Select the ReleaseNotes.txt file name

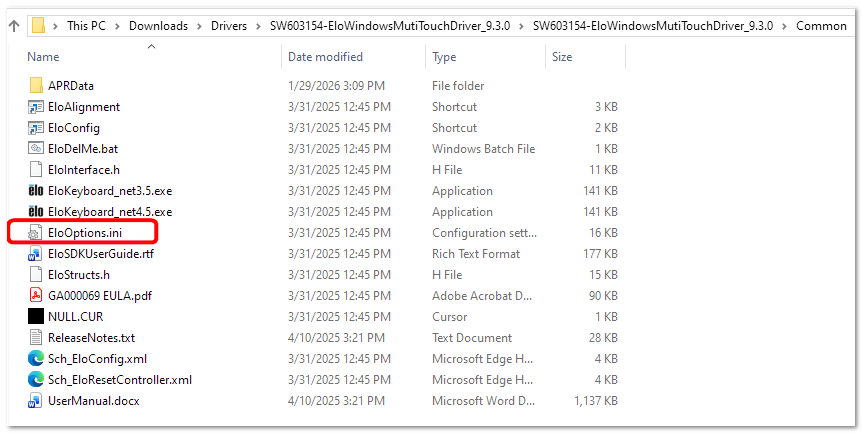point(91,337)
